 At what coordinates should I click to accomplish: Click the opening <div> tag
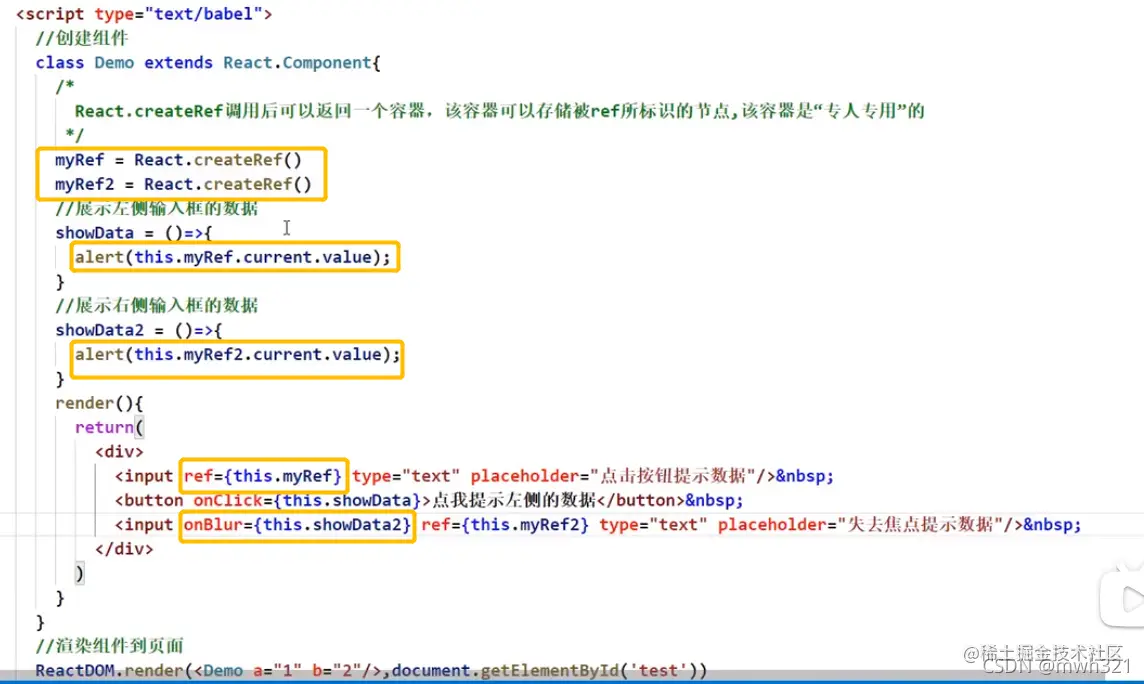(119, 451)
